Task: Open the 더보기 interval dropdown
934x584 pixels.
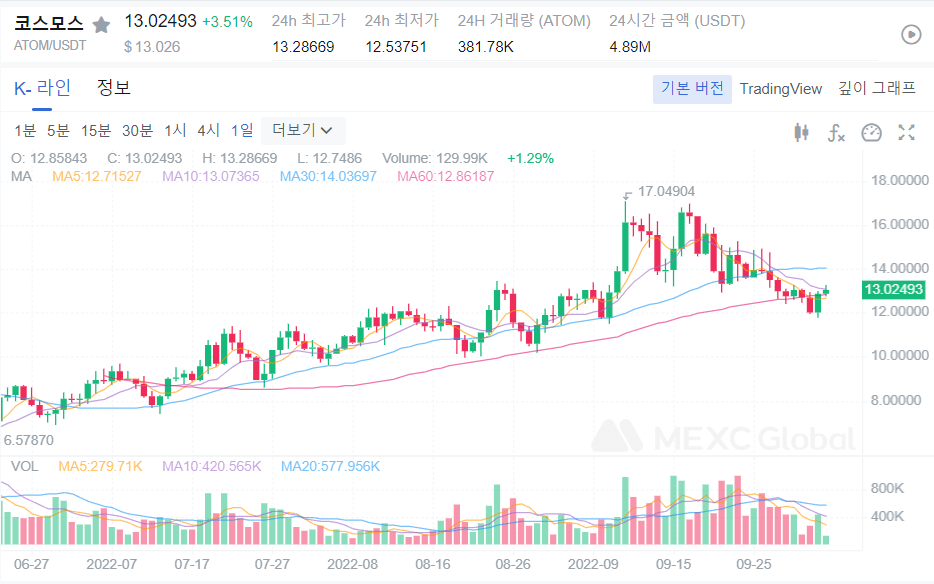Action: point(303,130)
